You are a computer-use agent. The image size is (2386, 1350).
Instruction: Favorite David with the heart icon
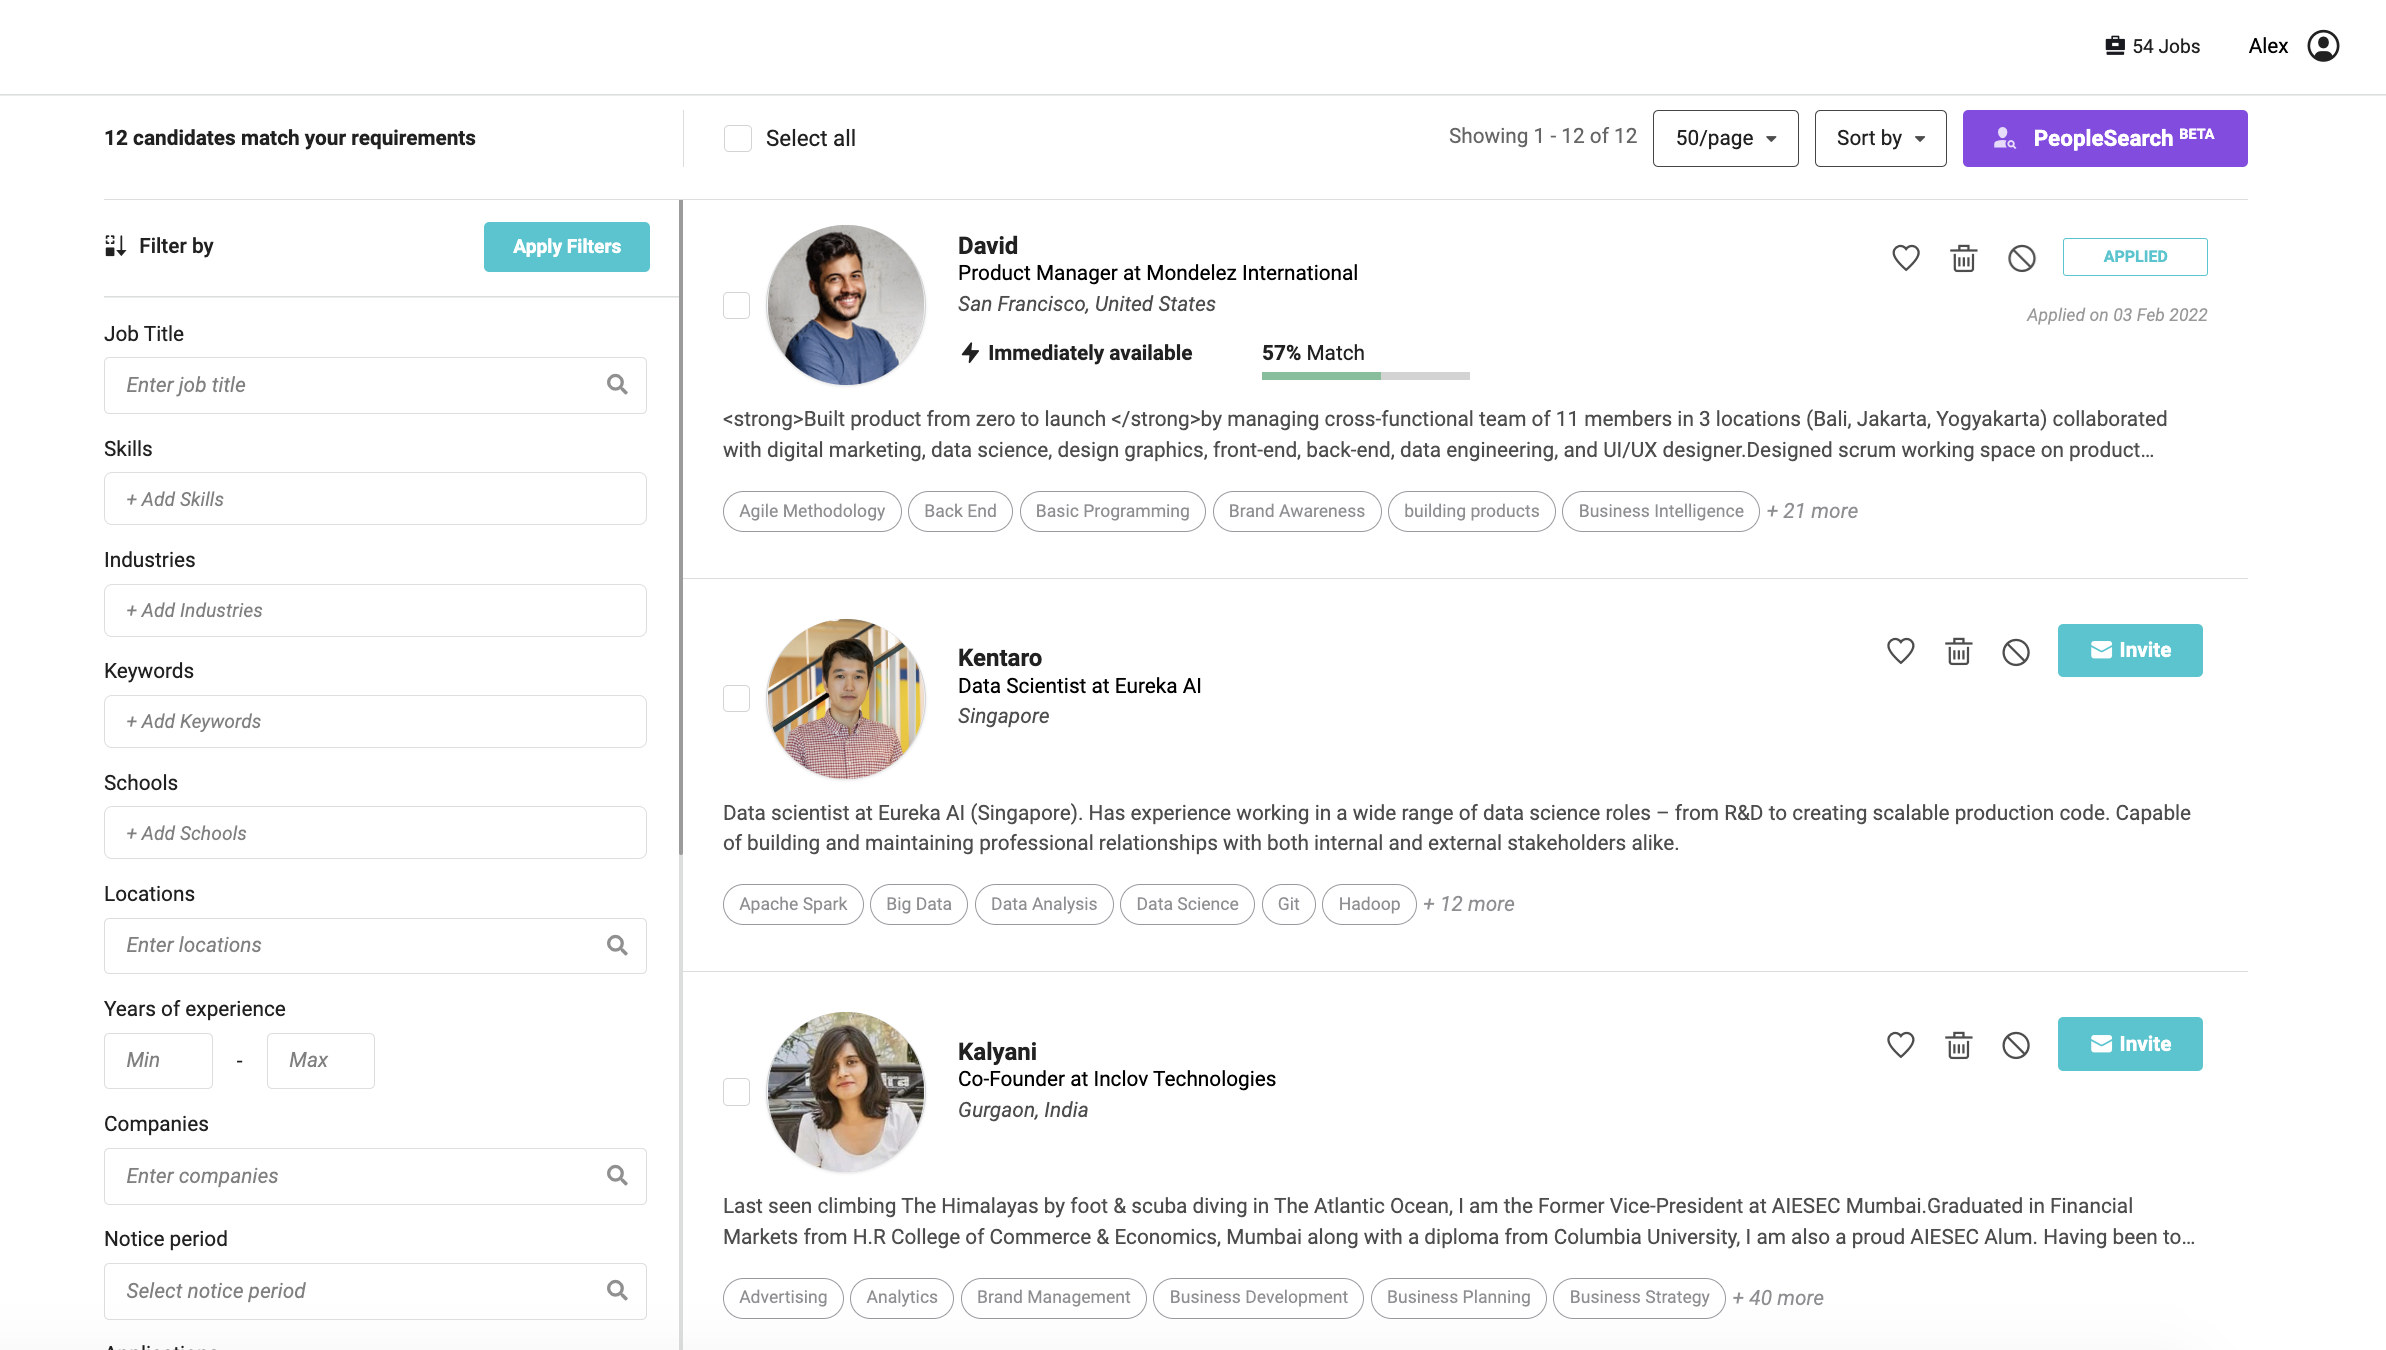1905,258
